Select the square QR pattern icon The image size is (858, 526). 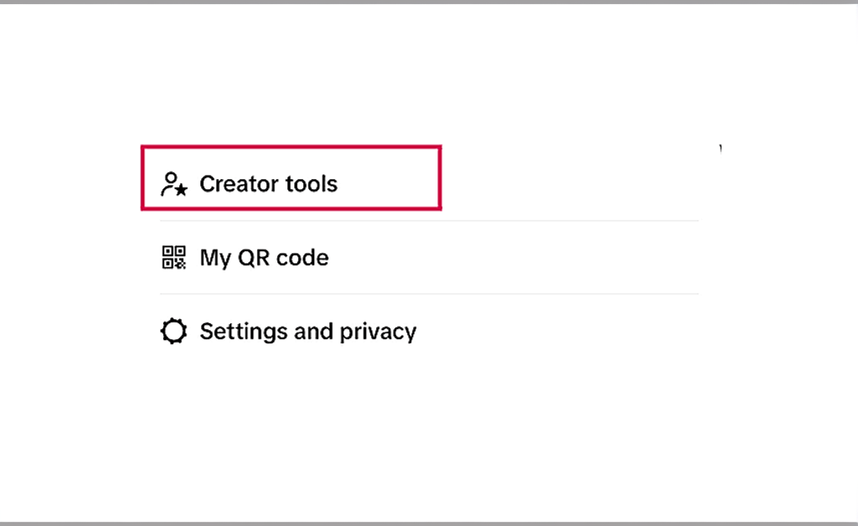(x=174, y=257)
